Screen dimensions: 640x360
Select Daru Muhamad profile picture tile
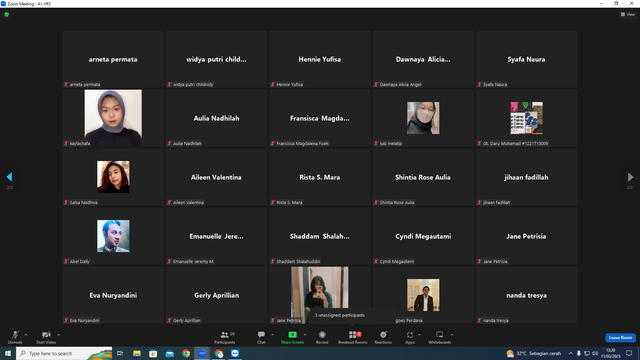[x=527, y=118]
